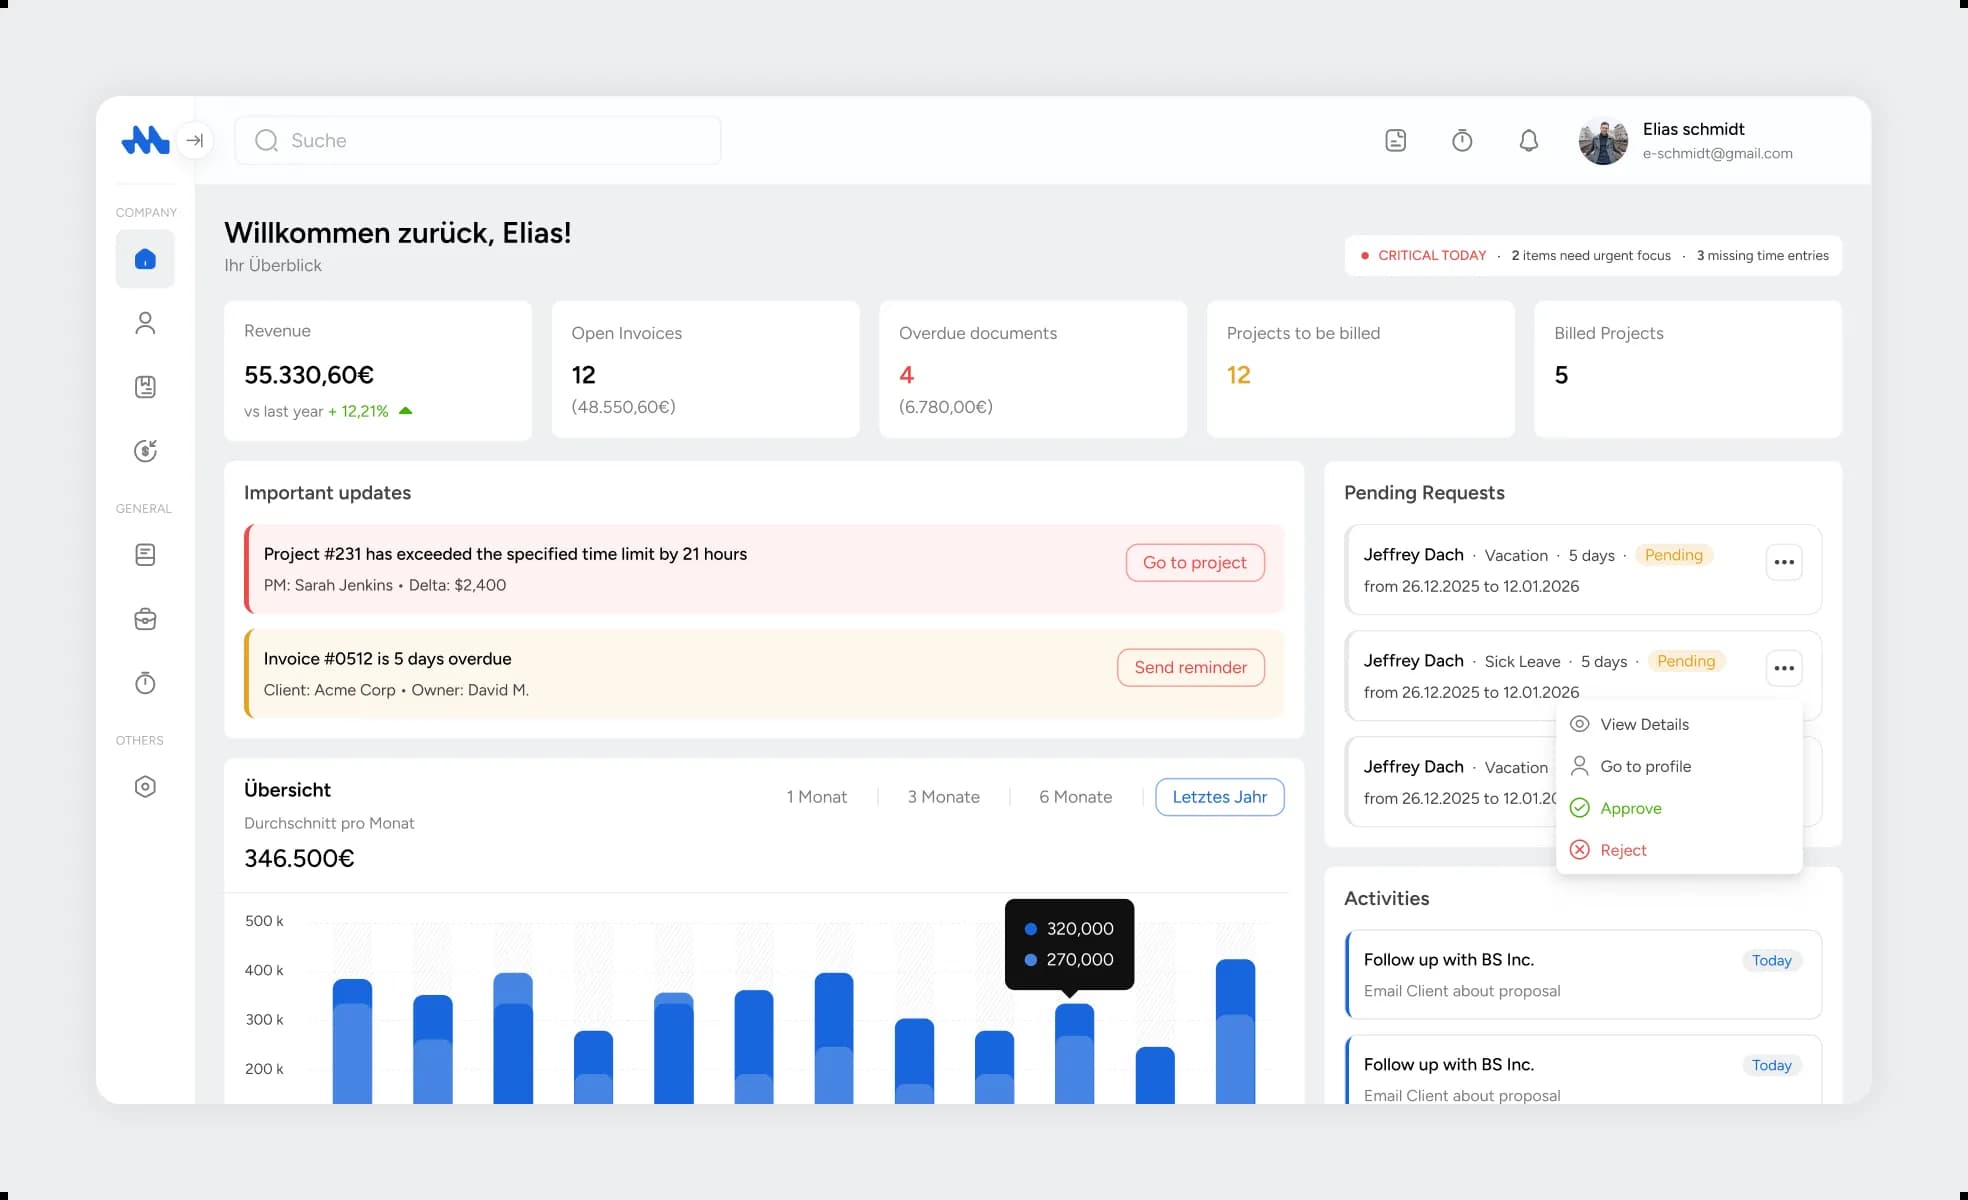Enable the 1 Monat chart view
Screen dimensions: 1968x1200
click(x=817, y=796)
